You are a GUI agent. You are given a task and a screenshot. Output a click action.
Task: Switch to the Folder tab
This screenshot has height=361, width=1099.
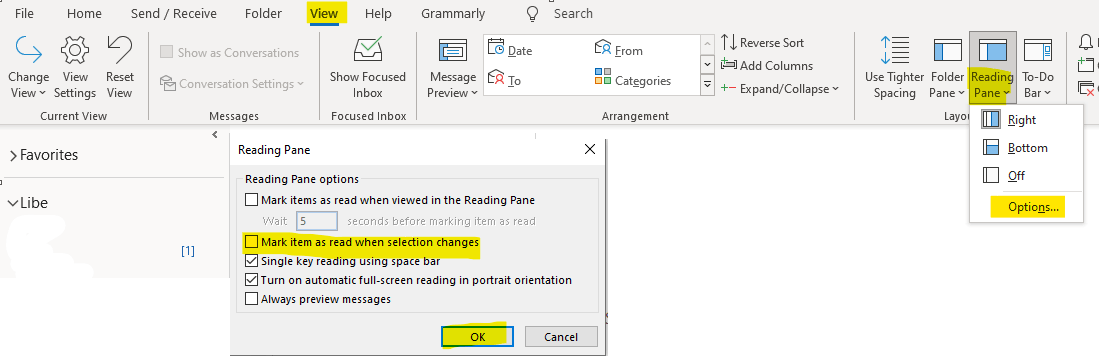(x=264, y=13)
